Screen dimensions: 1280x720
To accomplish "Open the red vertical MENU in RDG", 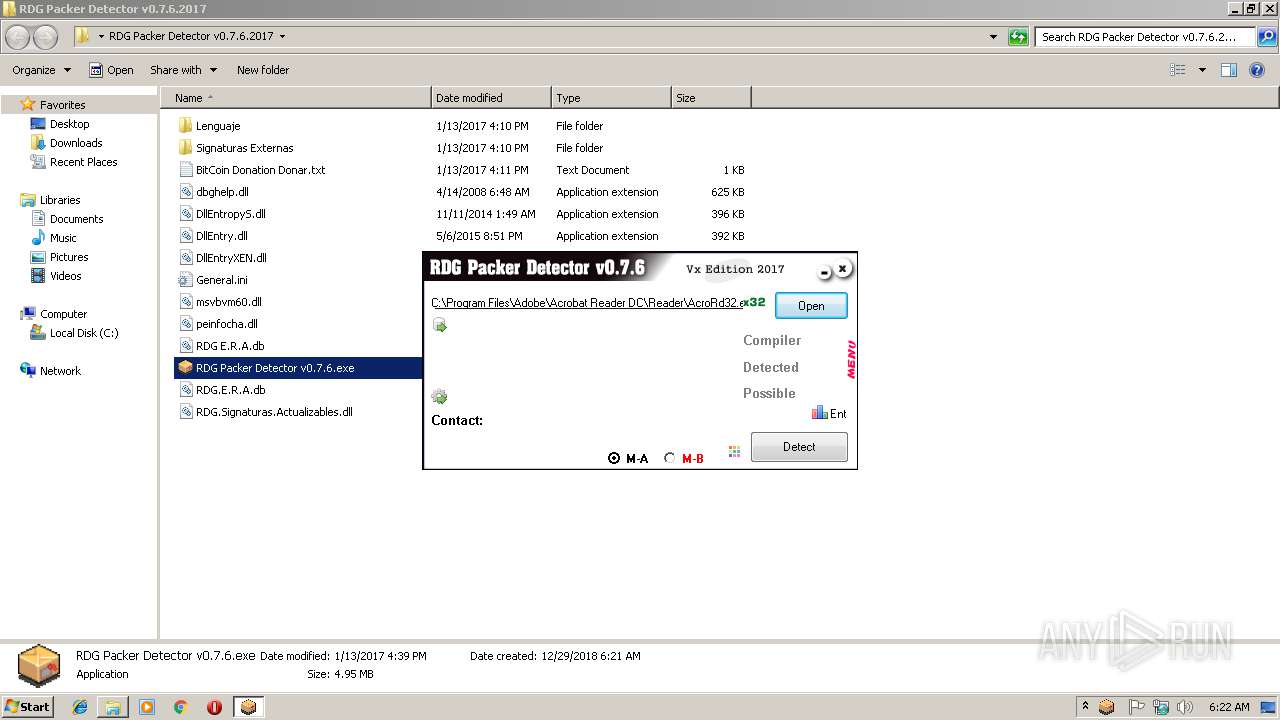I will pos(852,360).
